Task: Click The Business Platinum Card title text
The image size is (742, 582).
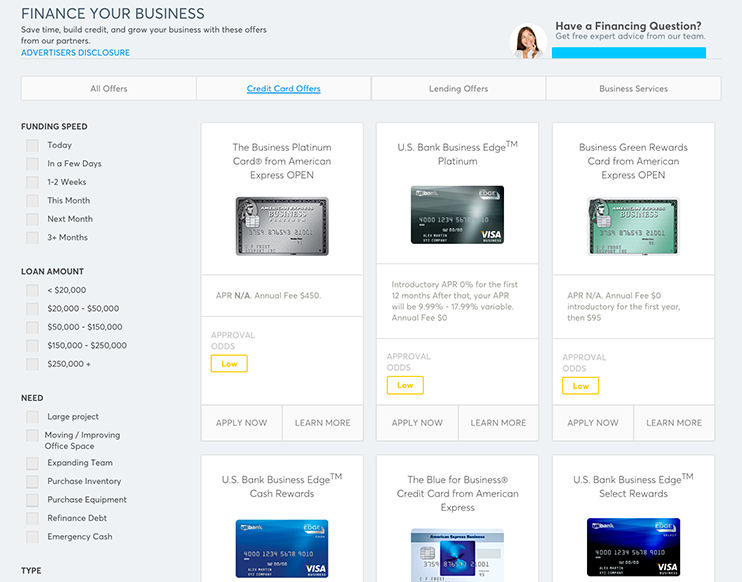Action: tap(282, 161)
